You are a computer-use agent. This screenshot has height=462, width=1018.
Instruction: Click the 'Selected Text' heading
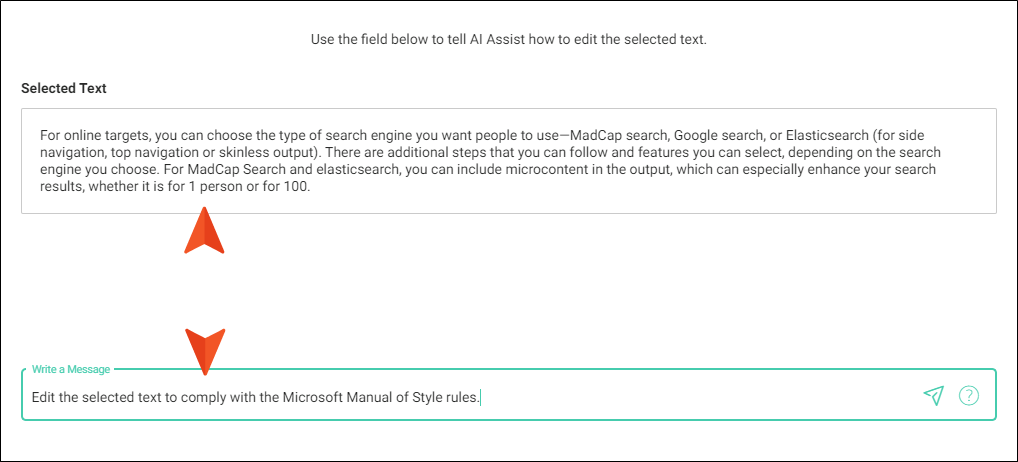tap(64, 88)
